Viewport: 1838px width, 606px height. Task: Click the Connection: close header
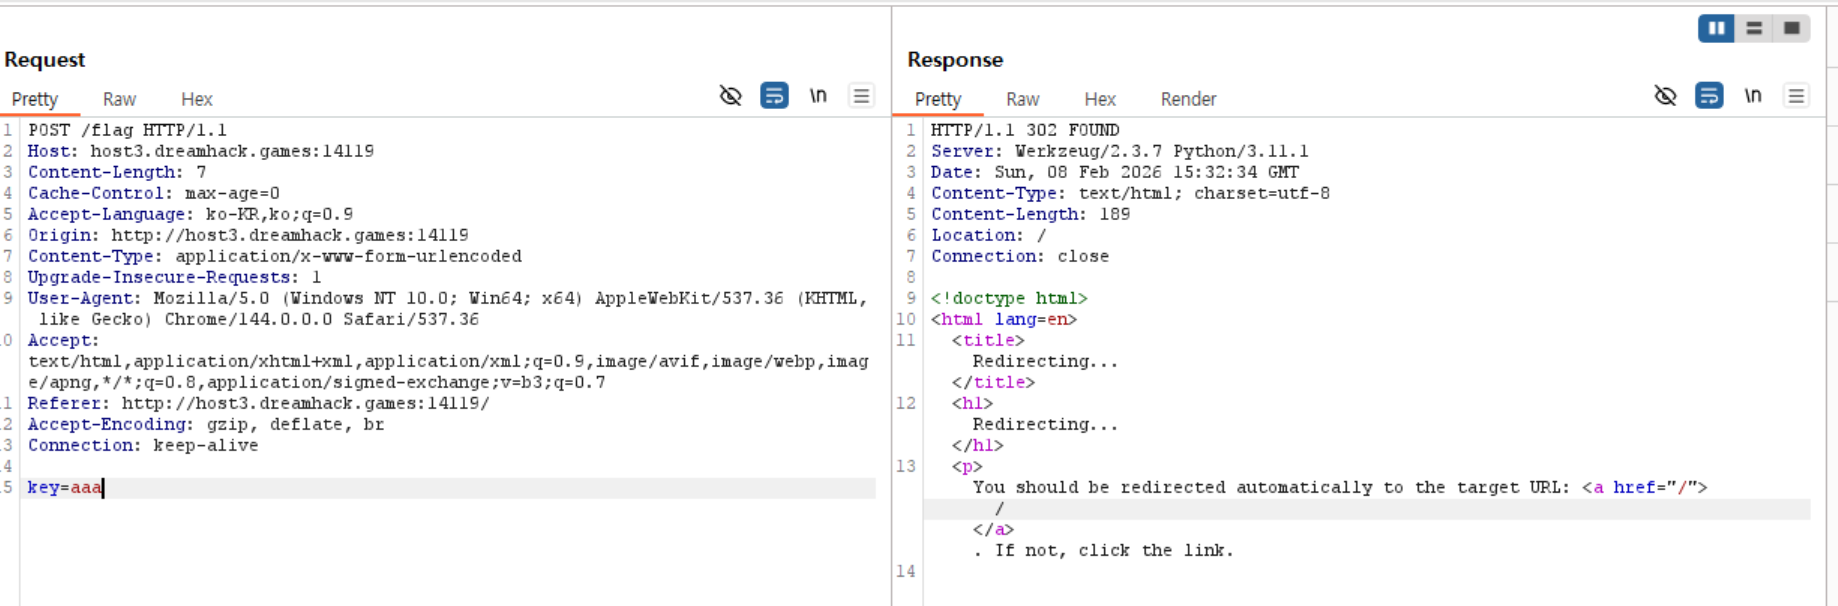1020,256
